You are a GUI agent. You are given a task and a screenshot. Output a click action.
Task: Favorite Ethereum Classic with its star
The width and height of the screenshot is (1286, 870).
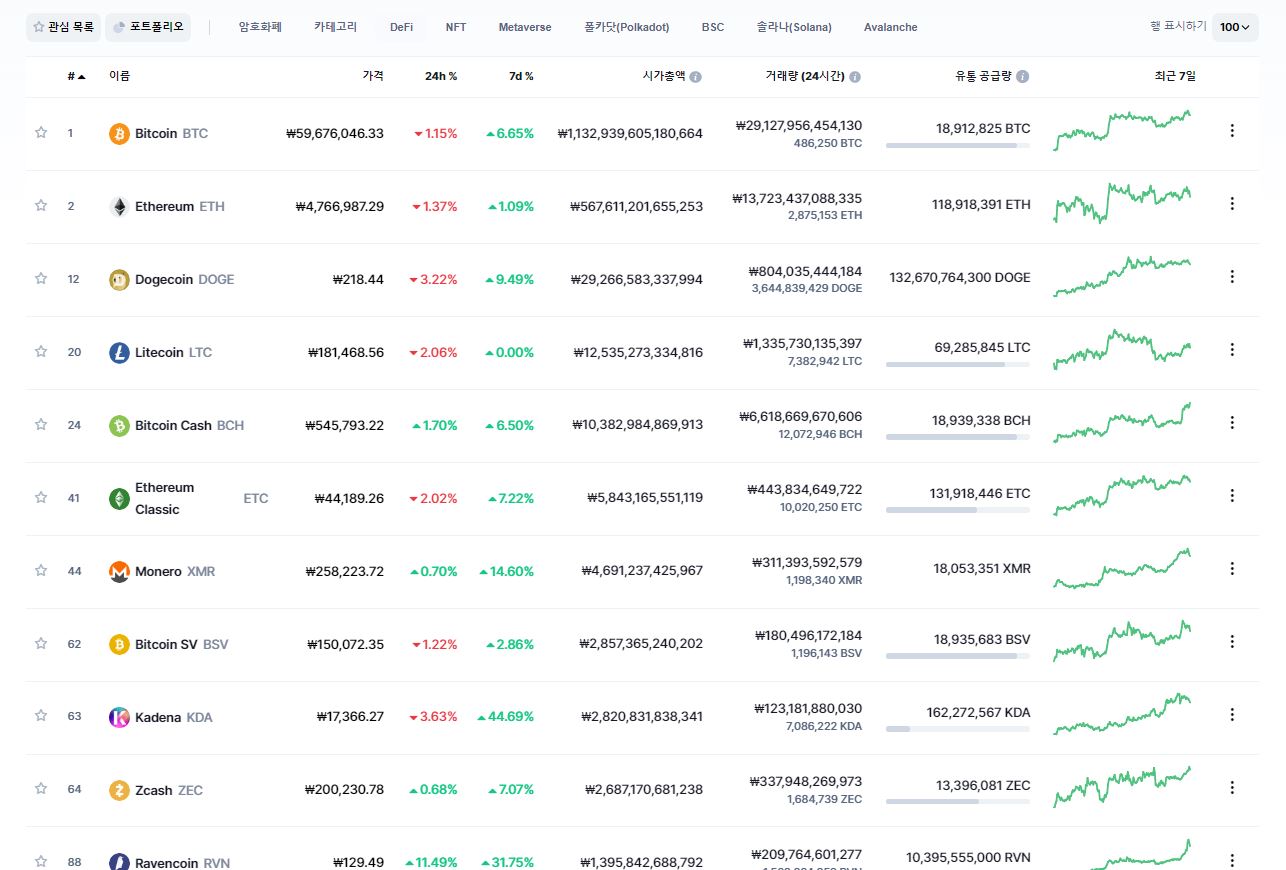(41, 497)
